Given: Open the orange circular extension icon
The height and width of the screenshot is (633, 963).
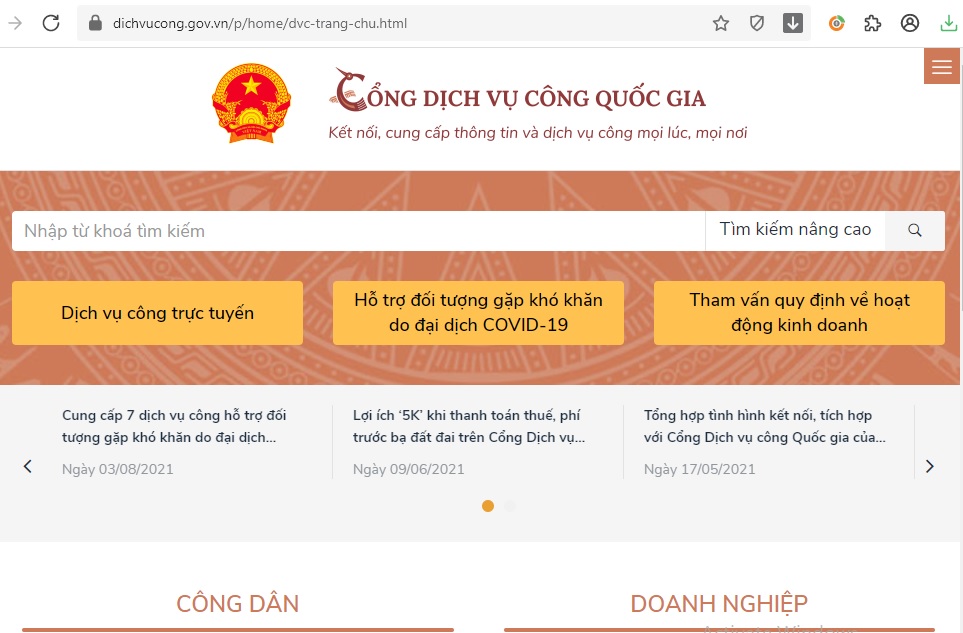Looking at the screenshot, I should 836,23.
